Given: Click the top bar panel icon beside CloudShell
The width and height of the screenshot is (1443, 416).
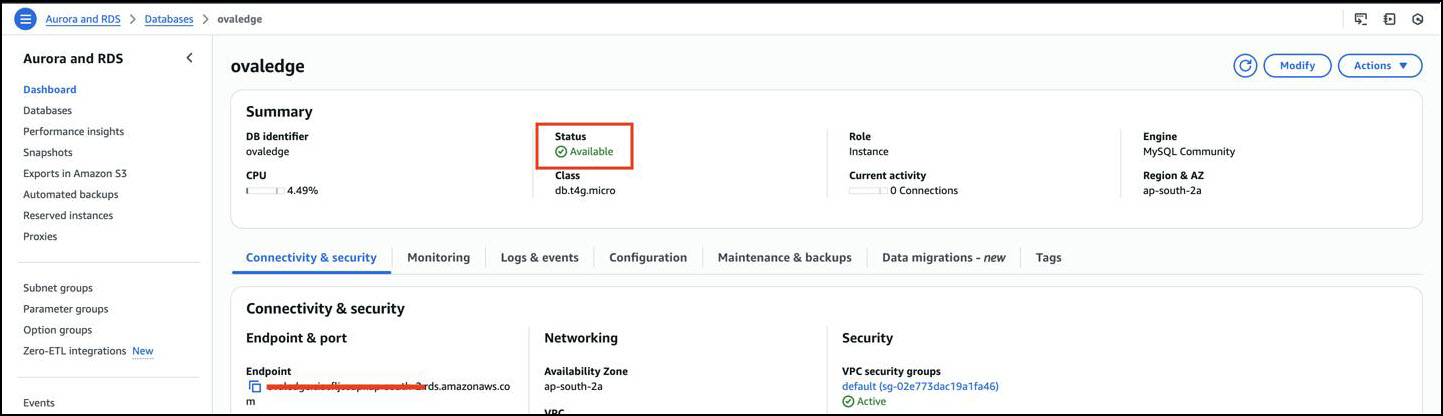Looking at the screenshot, I should point(1389,19).
